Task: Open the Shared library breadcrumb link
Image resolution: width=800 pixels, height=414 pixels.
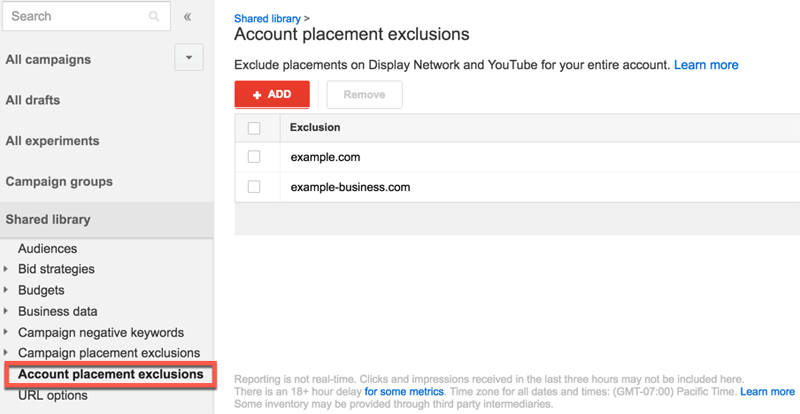Action: click(x=264, y=18)
